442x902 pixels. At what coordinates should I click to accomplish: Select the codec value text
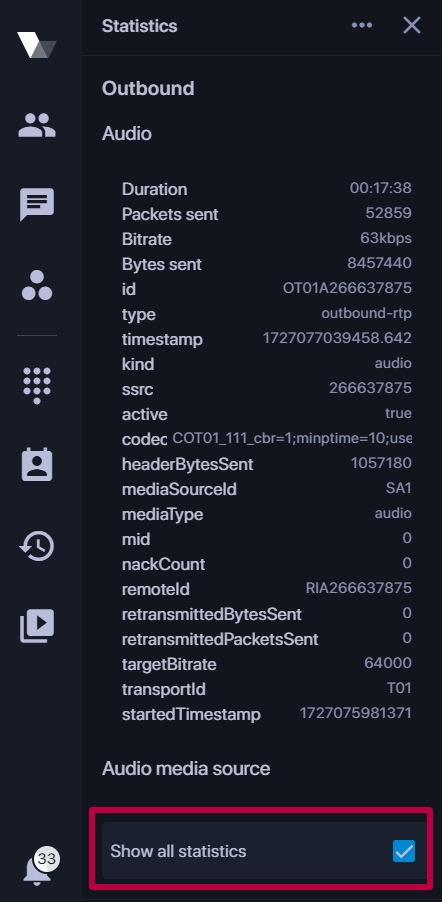tap(292, 438)
